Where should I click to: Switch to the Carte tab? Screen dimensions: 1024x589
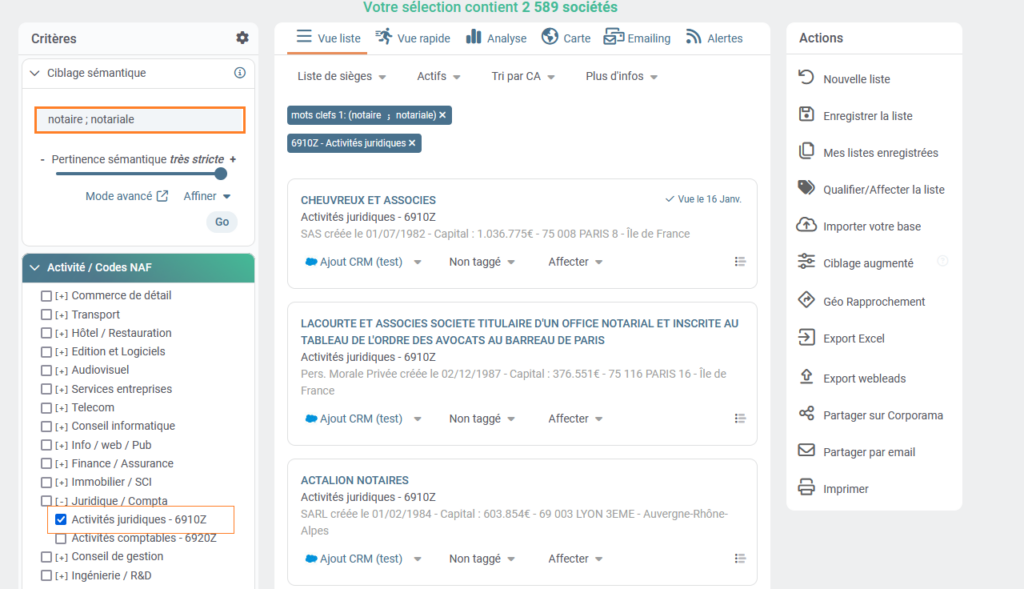coord(566,38)
